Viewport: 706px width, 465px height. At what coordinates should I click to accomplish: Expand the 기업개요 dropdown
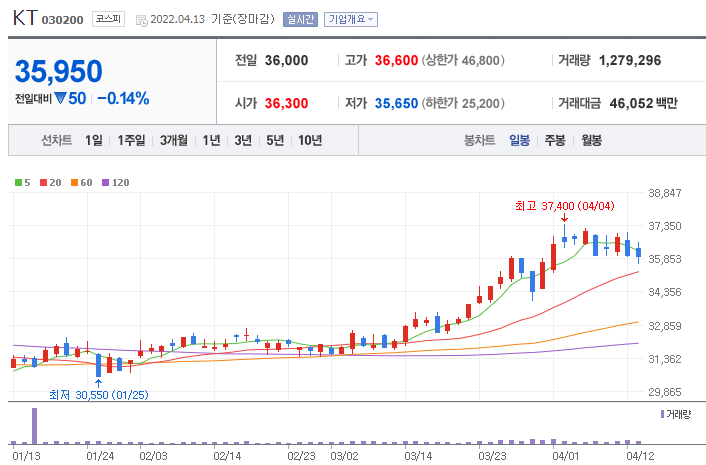[x=351, y=19]
